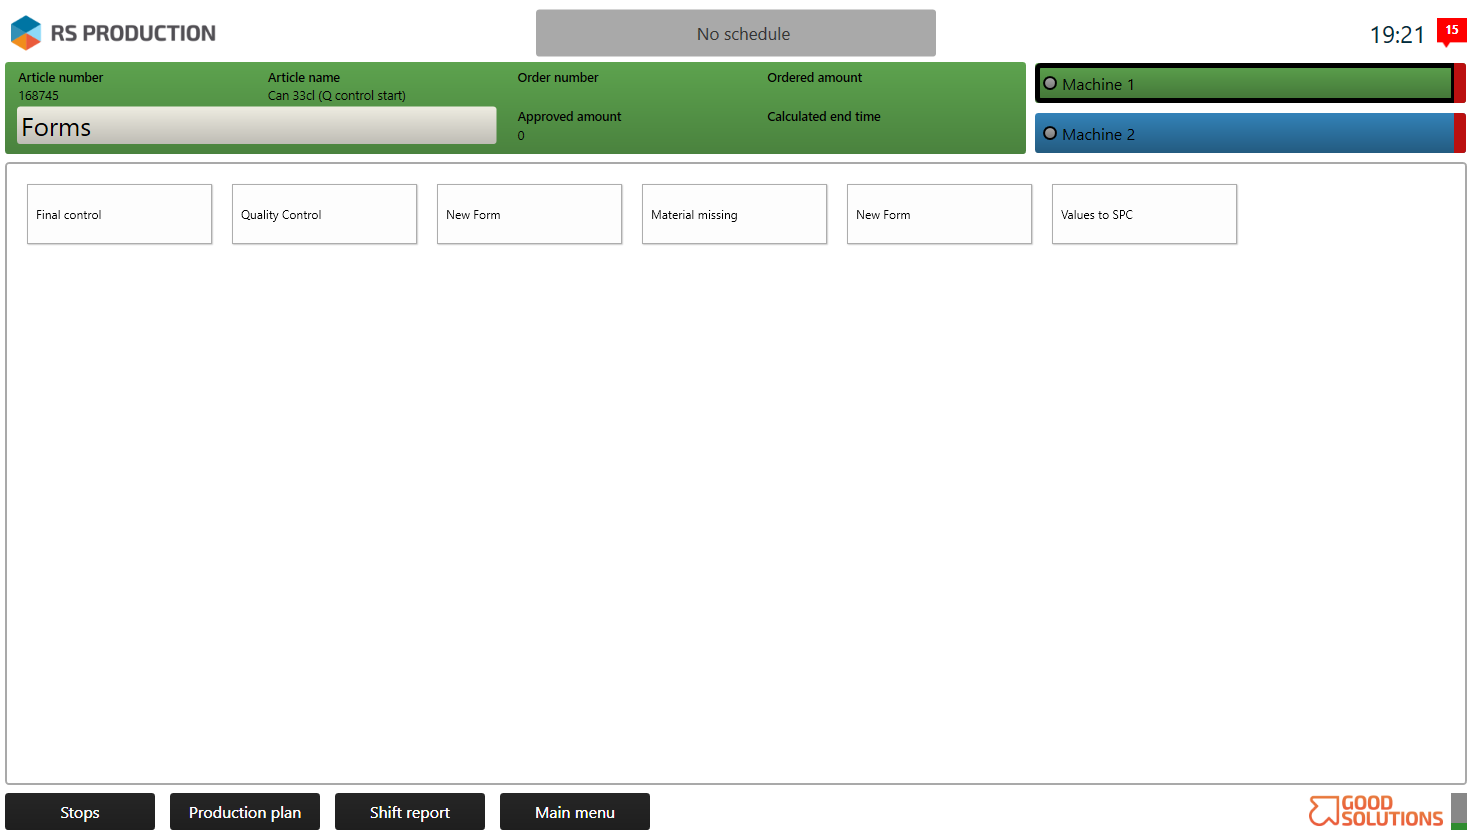Open the Final control form
This screenshot has width=1473, height=835.
(119, 214)
